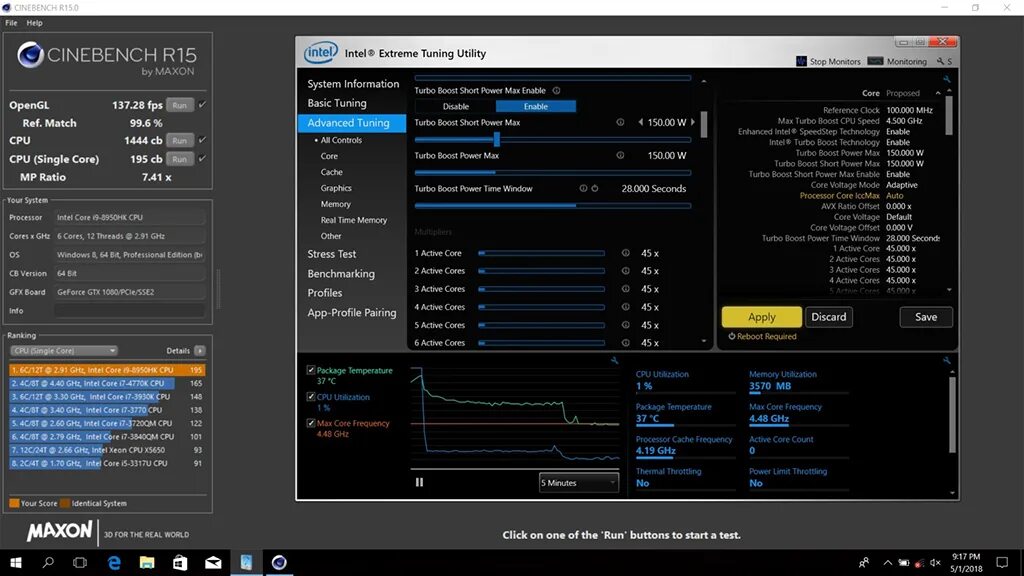
Task: Open the Monitoring view icon in XTU header
Action: (875, 61)
